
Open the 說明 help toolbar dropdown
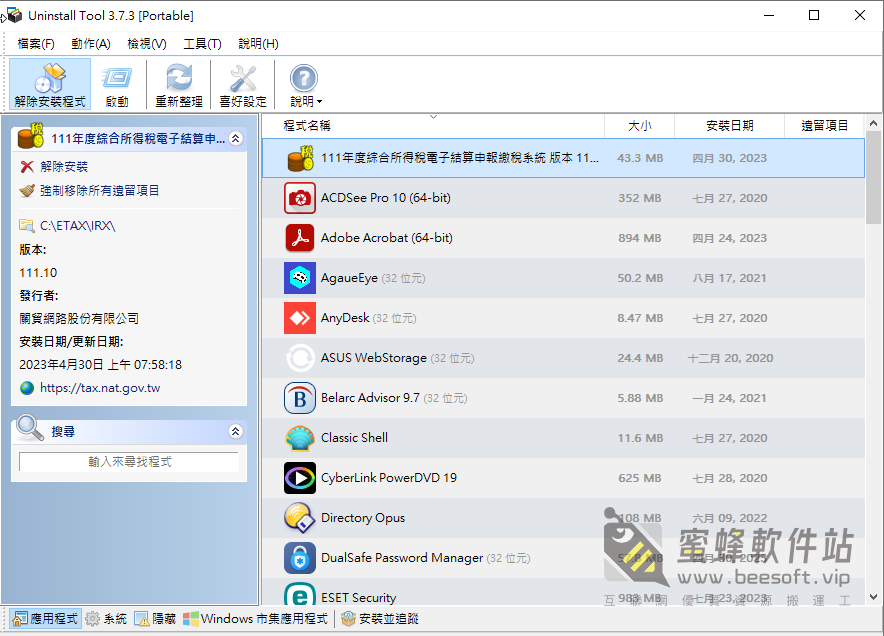click(x=306, y=85)
